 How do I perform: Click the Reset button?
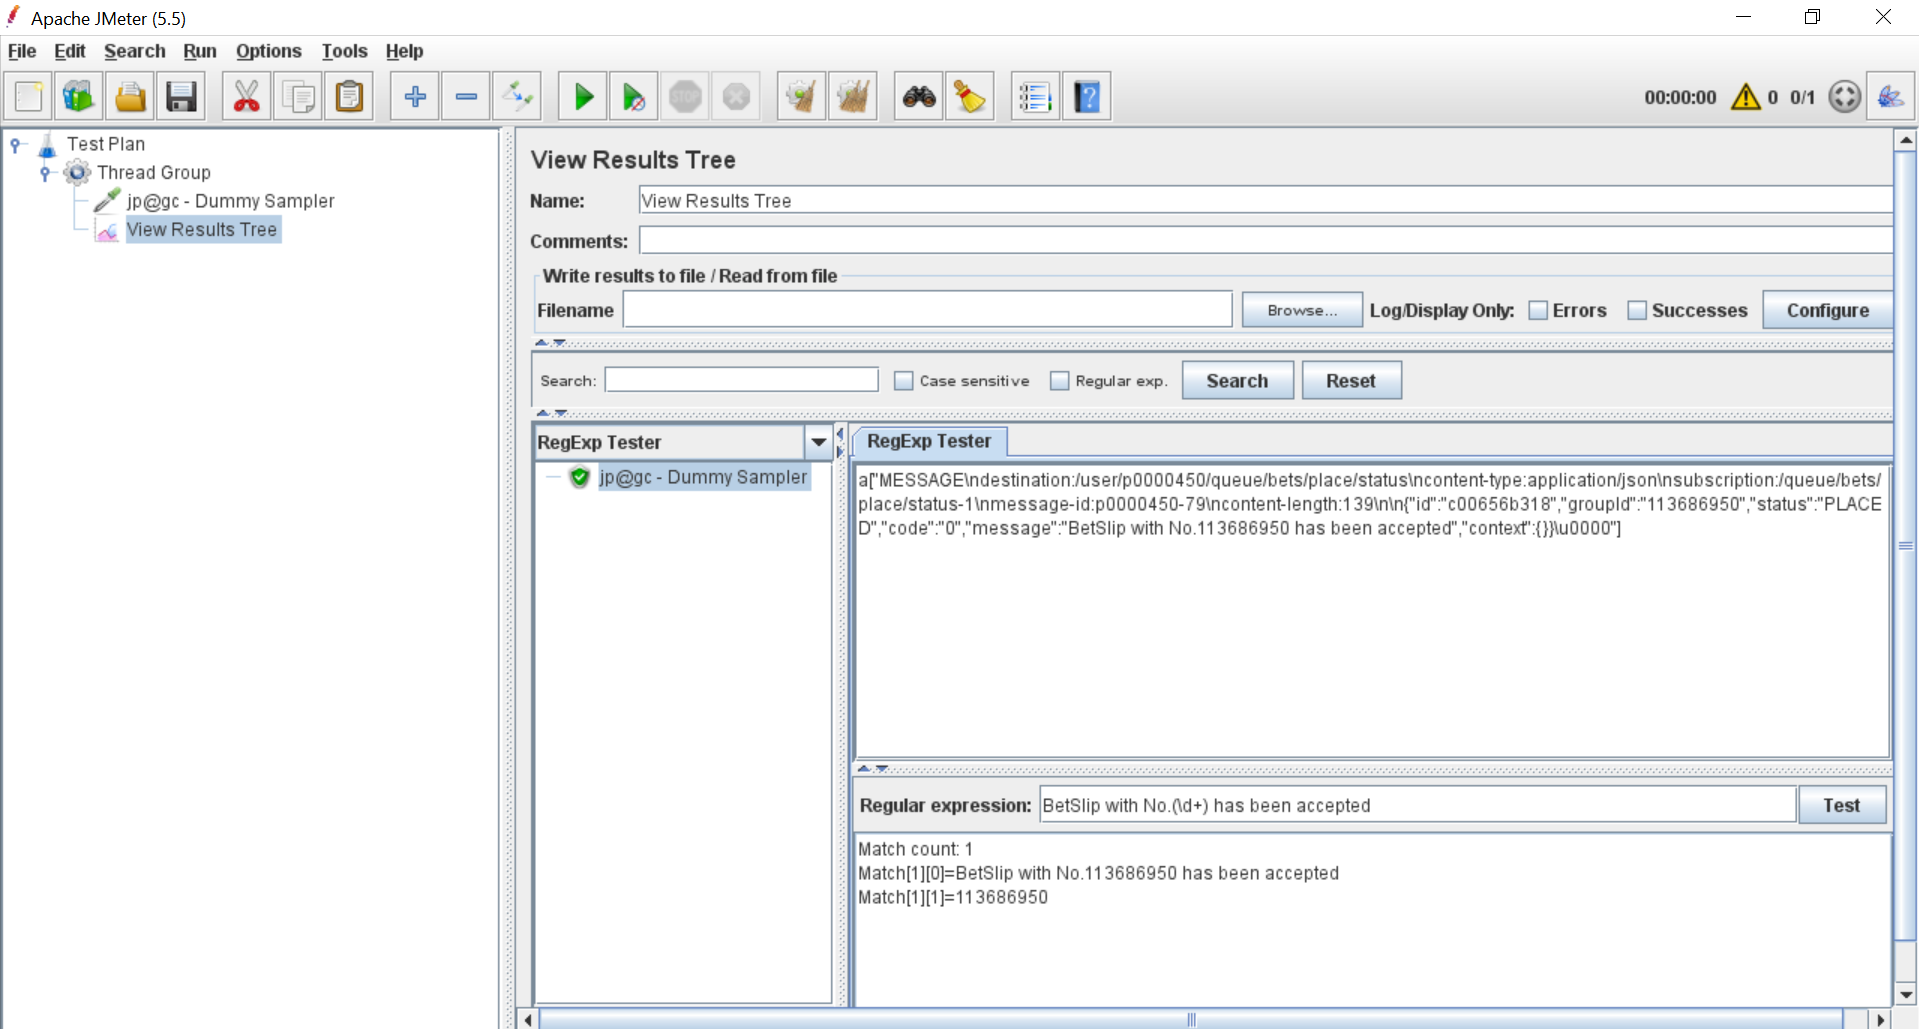[1351, 381]
